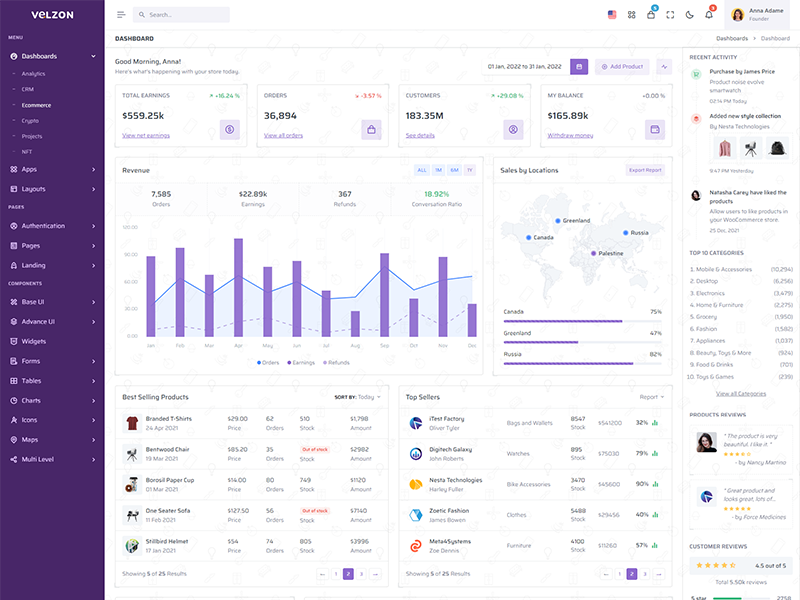Screen dimensions: 800x600
Task: Toggle dark mode with moon icon
Action: (690, 15)
